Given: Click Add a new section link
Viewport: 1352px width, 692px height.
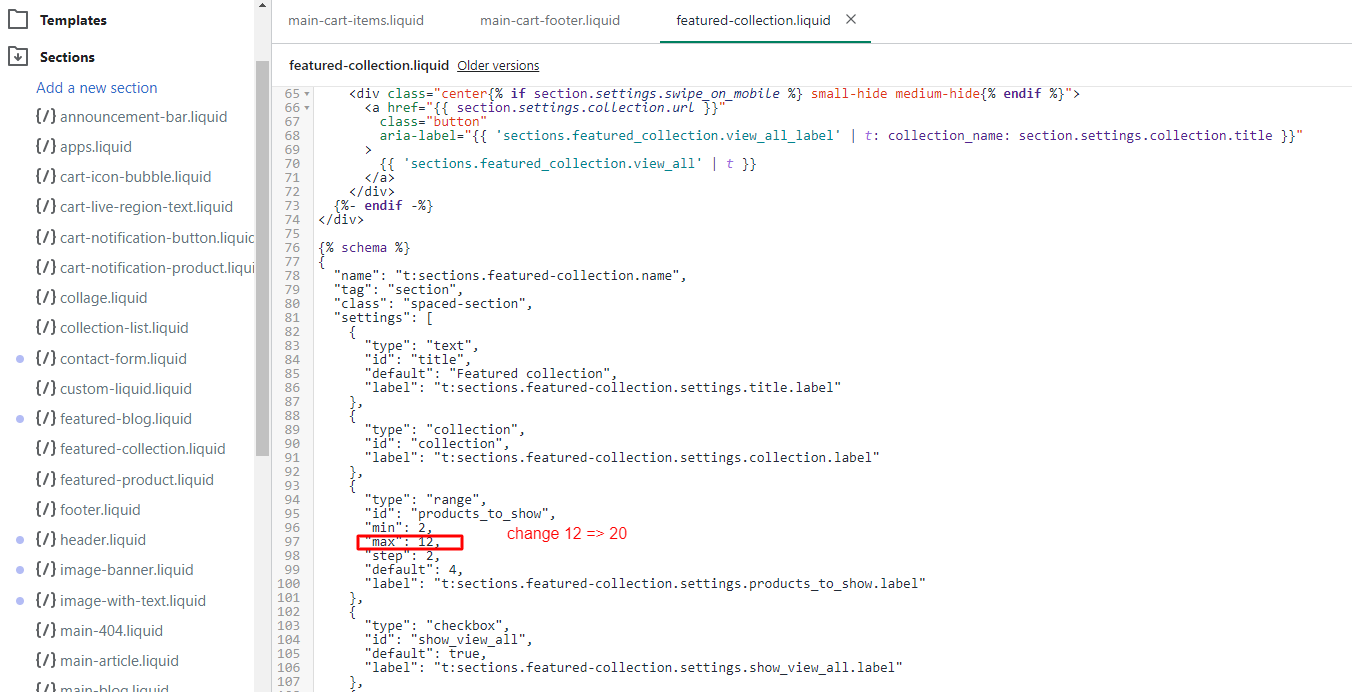Looking at the screenshot, I should 97,88.
